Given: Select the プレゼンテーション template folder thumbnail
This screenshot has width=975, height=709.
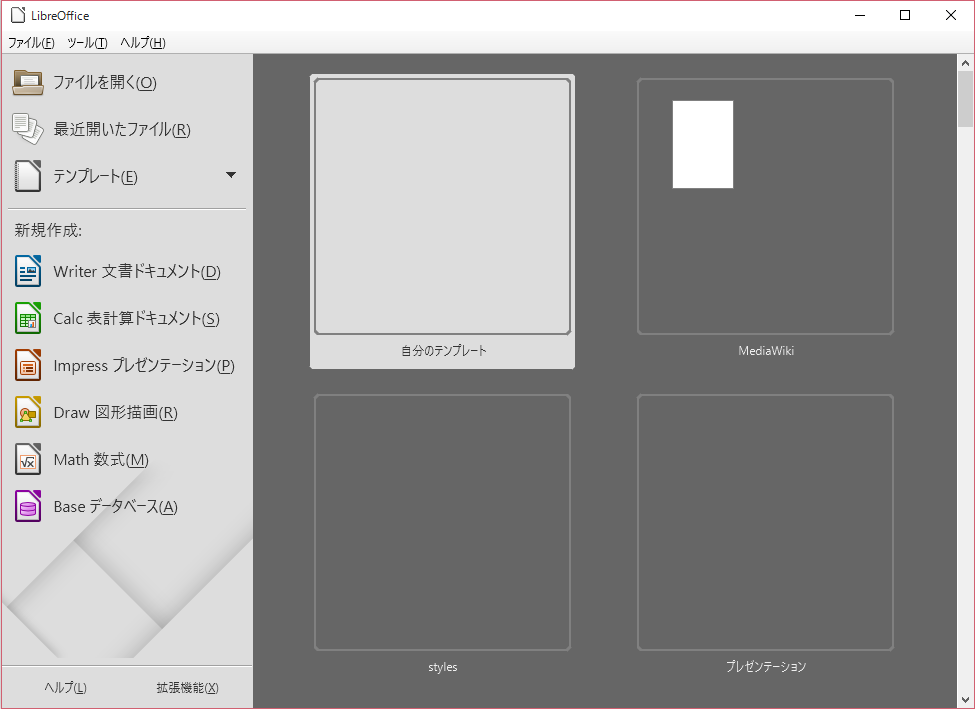Looking at the screenshot, I should [x=765, y=522].
